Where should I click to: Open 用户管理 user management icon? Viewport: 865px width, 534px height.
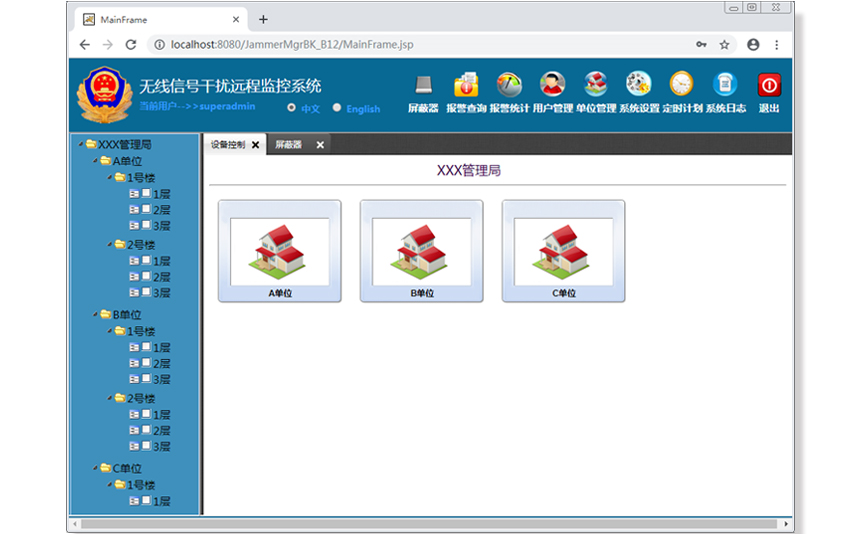tap(552, 84)
